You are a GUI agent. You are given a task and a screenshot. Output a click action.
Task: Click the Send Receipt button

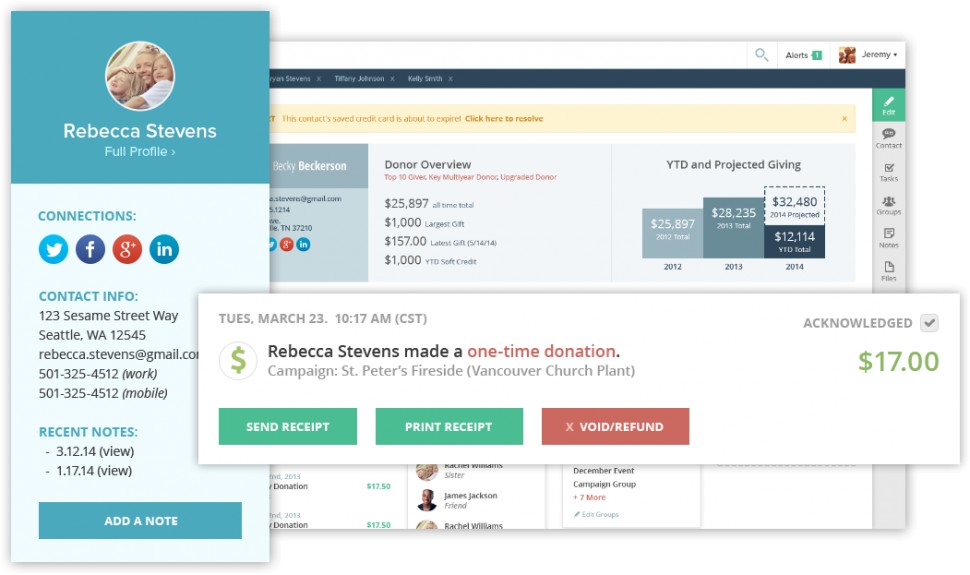[x=288, y=426]
